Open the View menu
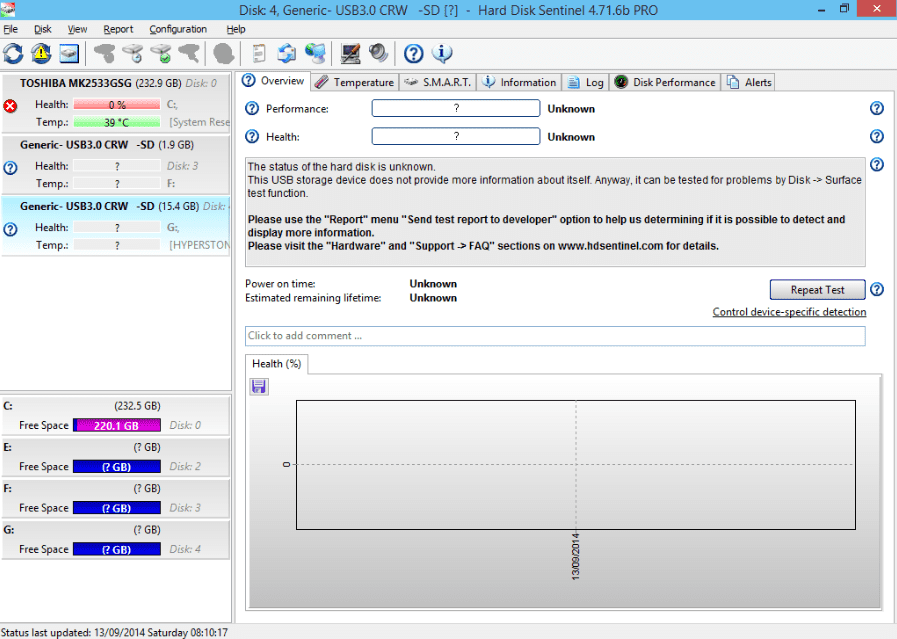897x639 pixels. click(x=77, y=29)
